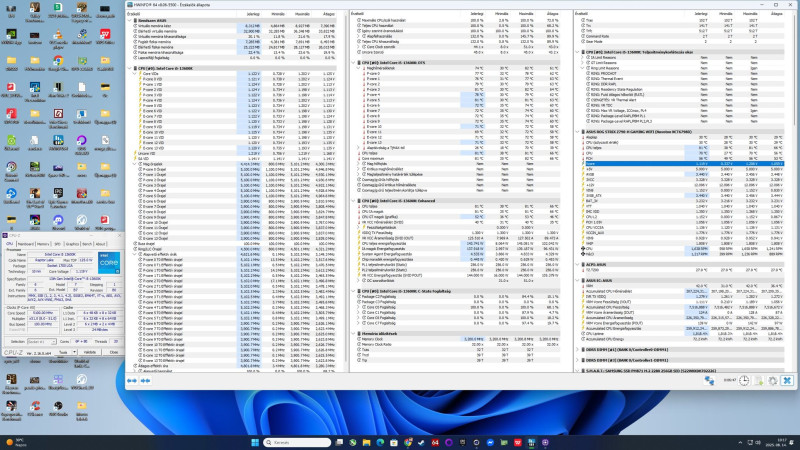Expand the GT Limit Reasons node
Image resolution: width=800 pixels, height=450 pixels.
[x=582, y=63]
